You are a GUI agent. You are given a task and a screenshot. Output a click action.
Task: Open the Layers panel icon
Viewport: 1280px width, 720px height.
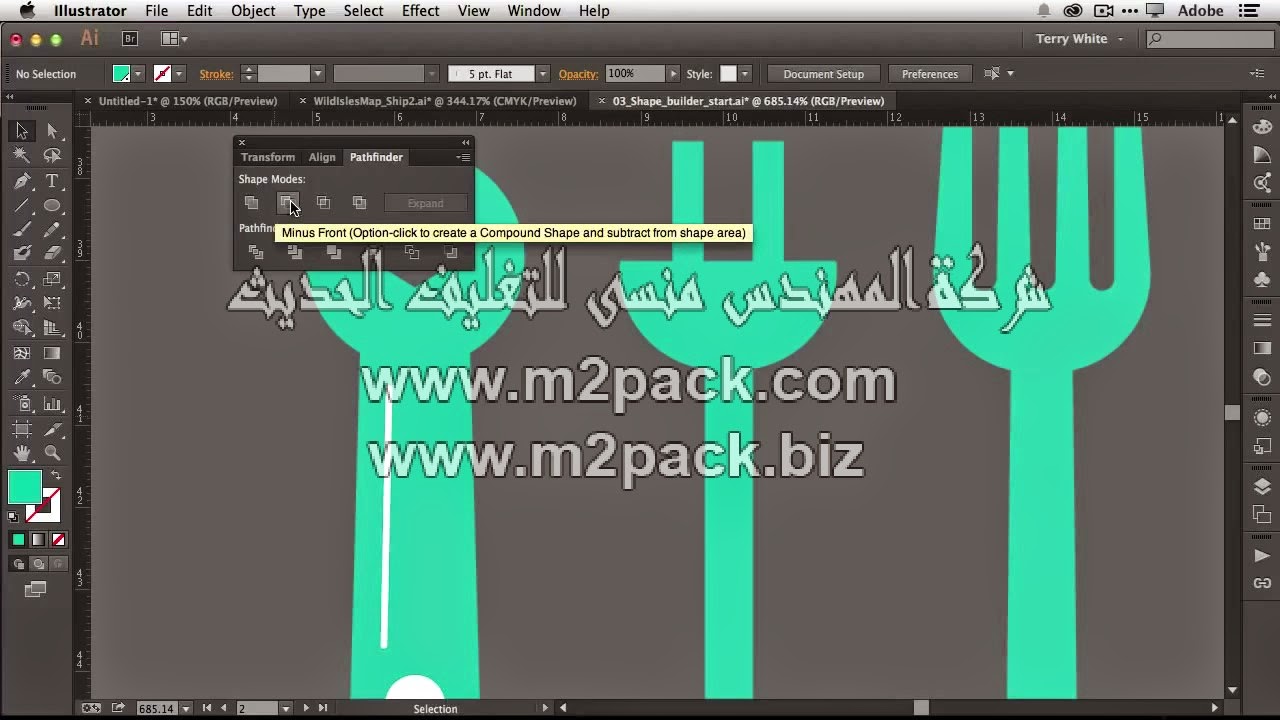click(1262, 487)
